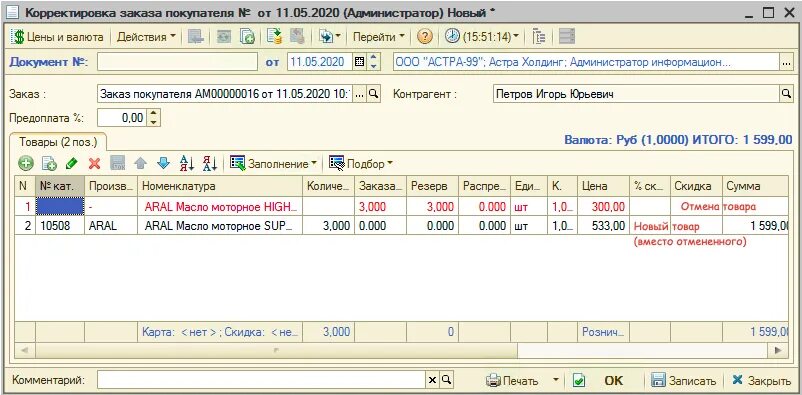This screenshot has height=395, width=802.
Task: Click the Комментарий input field
Action: coord(261,380)
